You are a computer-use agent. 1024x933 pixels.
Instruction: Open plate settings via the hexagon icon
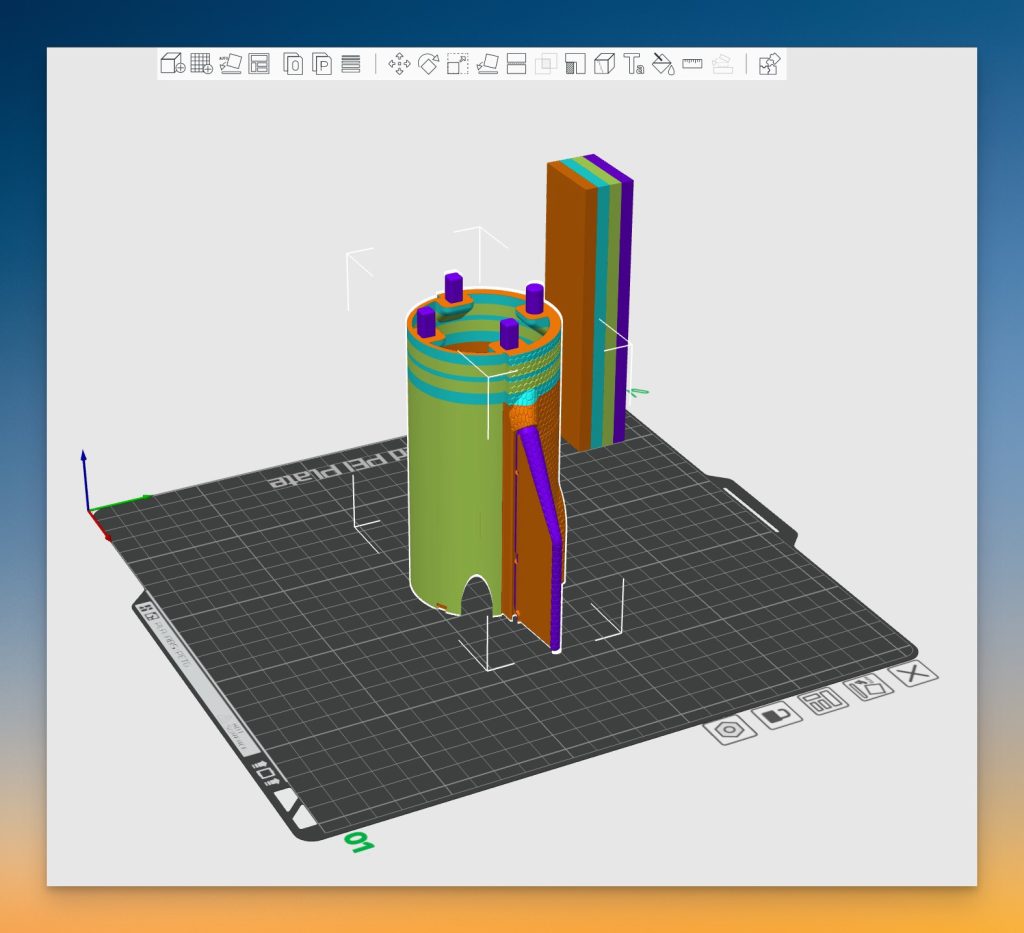tap(730, 730)
